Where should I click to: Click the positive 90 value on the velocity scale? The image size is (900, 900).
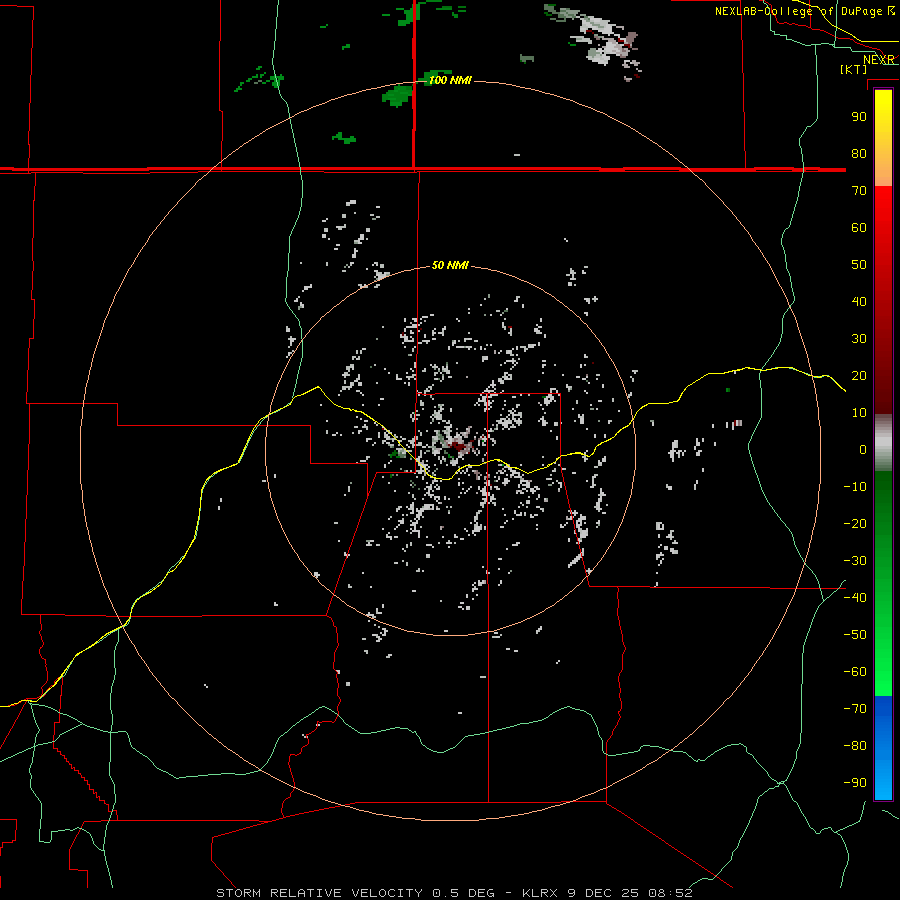coord(859,117)
